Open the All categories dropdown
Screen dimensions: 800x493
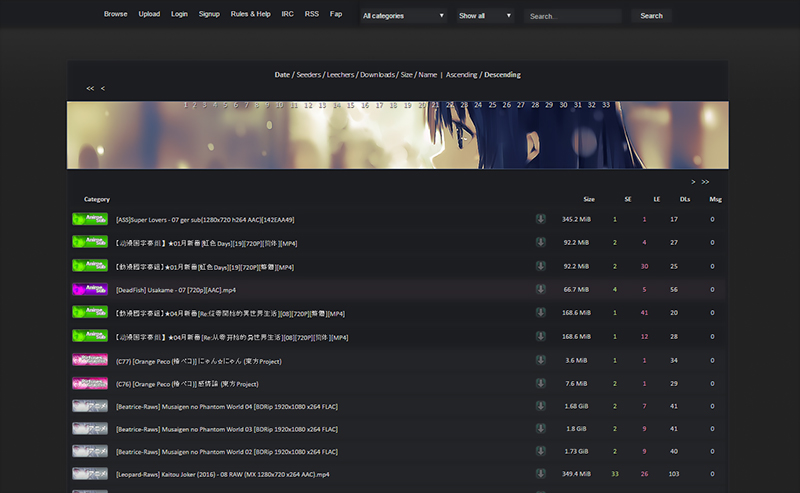click(x=403, y=16)
